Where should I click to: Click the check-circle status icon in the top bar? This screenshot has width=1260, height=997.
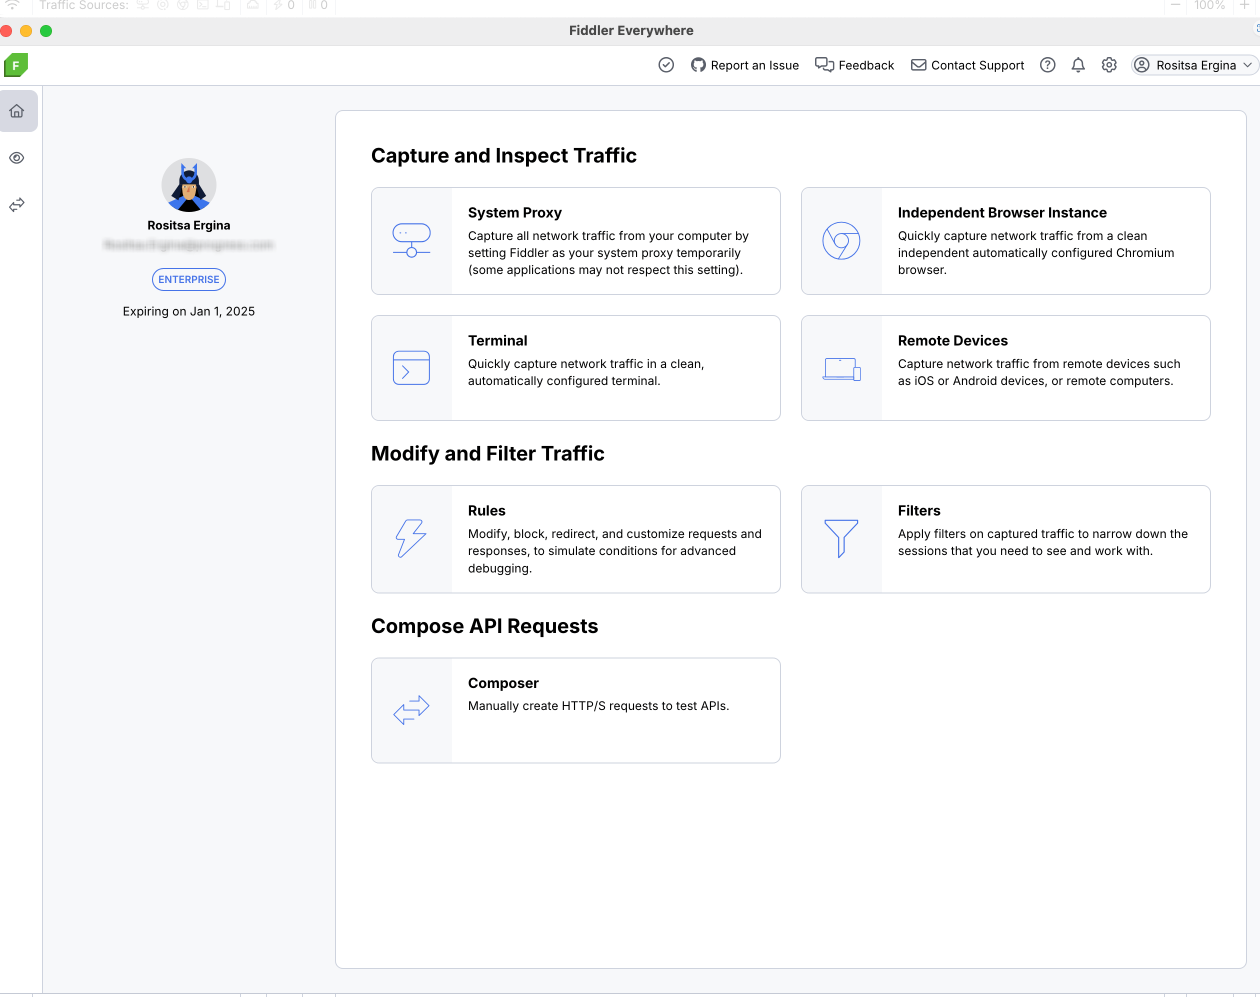coord(666,65)
